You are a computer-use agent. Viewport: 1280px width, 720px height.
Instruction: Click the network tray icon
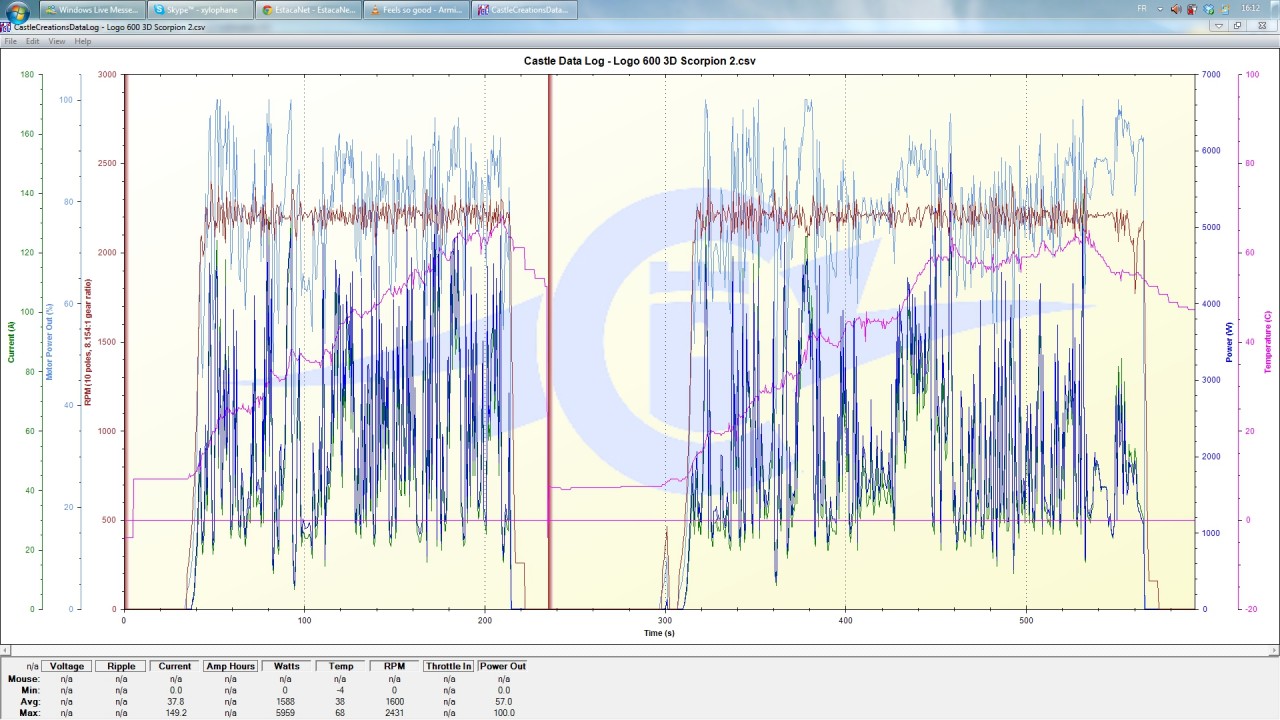pyautogui.click(x=1225, y=9)
